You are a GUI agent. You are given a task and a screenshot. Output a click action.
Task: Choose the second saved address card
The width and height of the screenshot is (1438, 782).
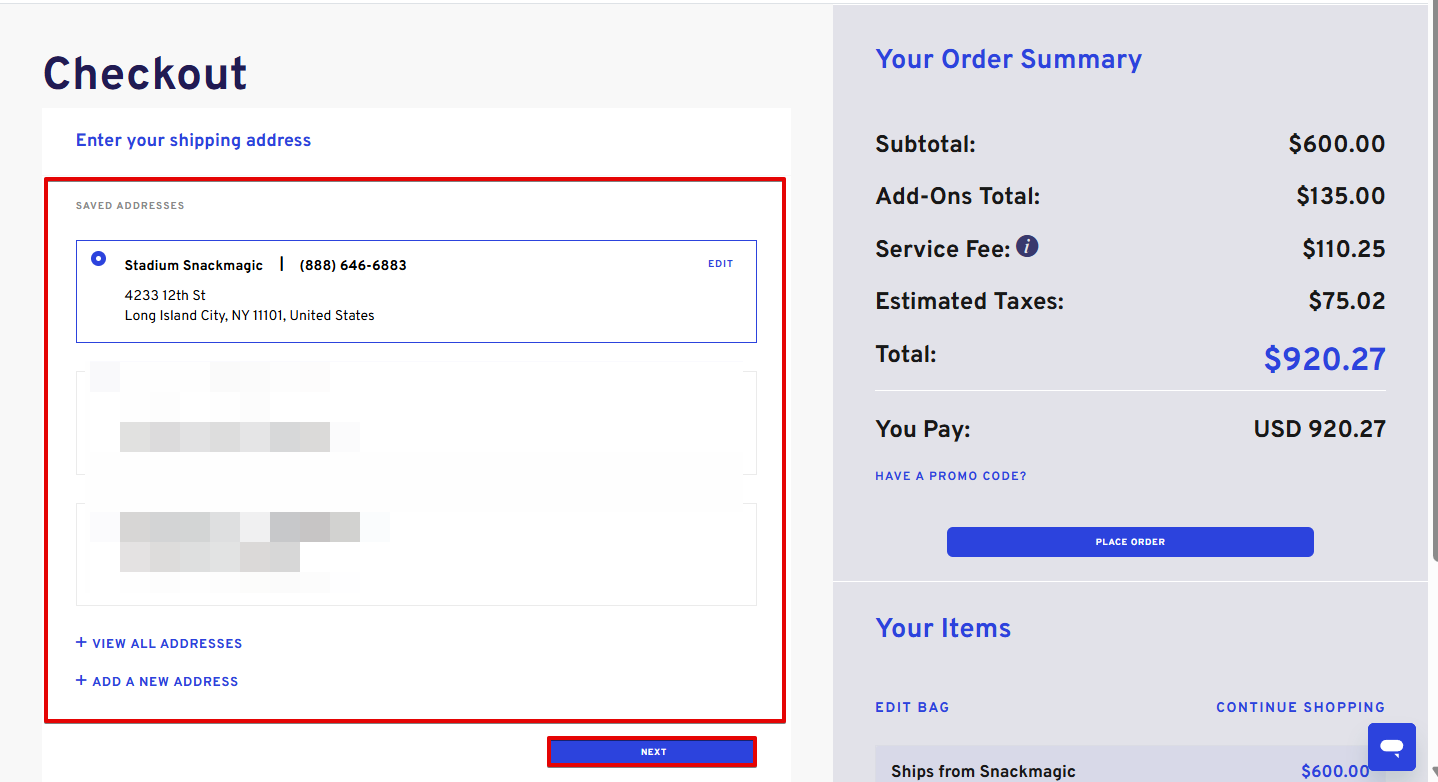point(416,422)
